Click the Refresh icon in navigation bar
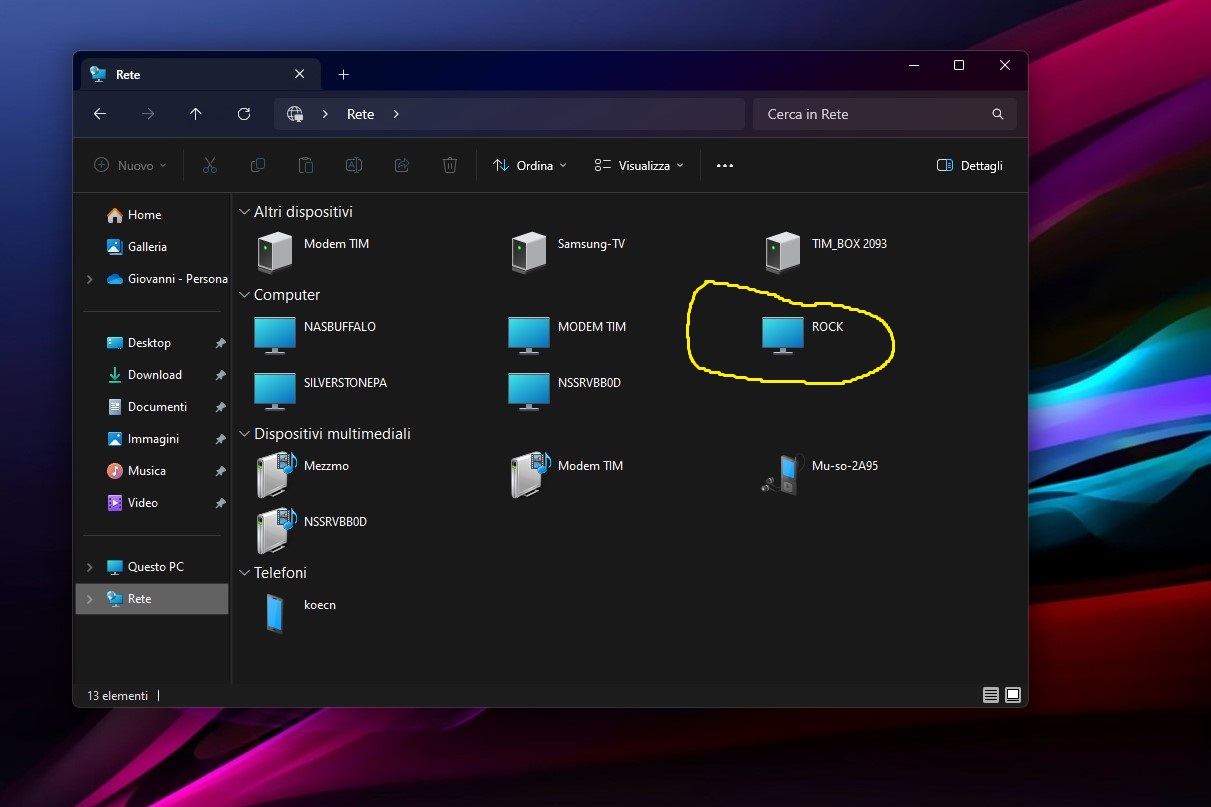1211x807 pixels. [x=243, y=114]
